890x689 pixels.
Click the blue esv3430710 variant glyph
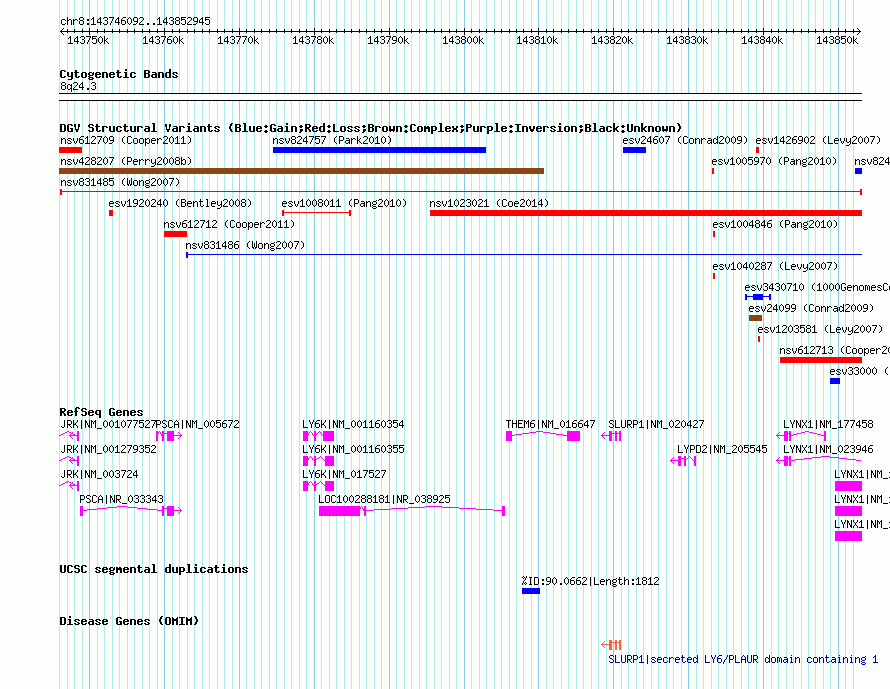click(758, 297)
